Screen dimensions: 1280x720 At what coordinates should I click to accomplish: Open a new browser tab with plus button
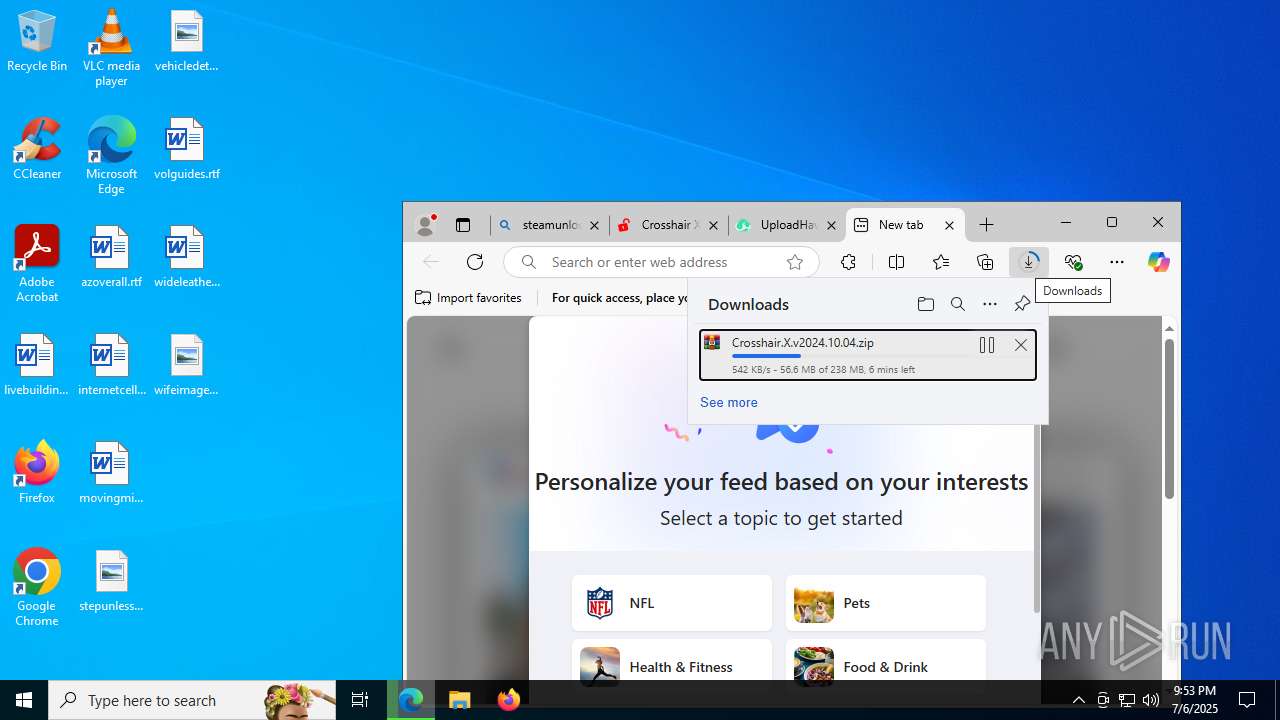tap(987, 225)
